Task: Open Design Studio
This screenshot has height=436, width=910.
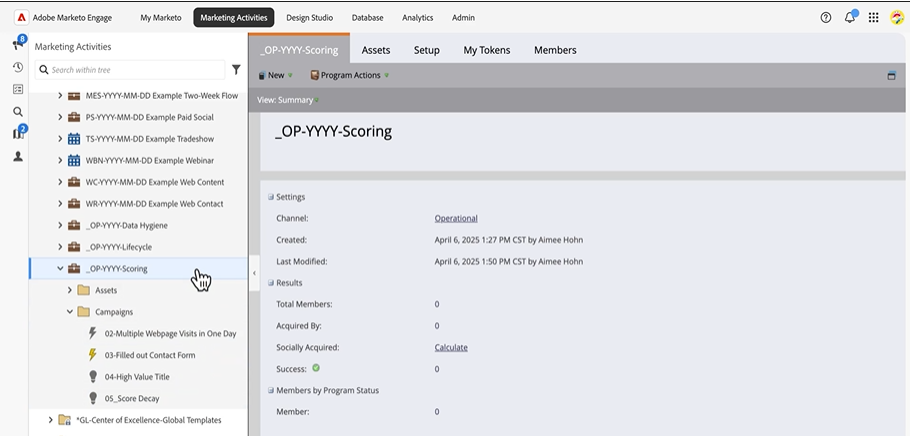Action: [309, 17]
